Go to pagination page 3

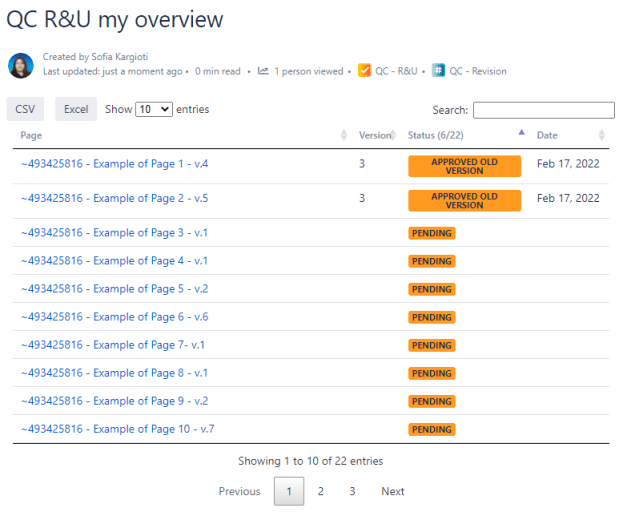352,491
